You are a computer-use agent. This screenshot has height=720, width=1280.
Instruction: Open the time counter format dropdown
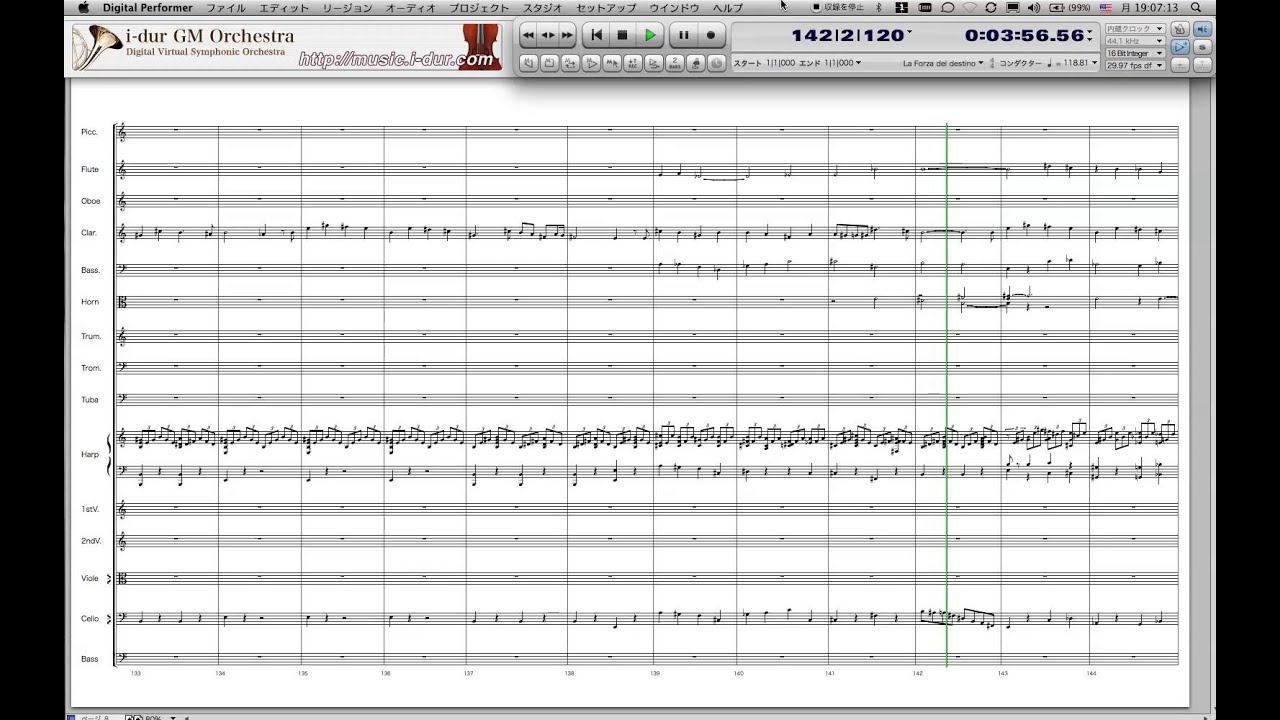click(1089, 37)
